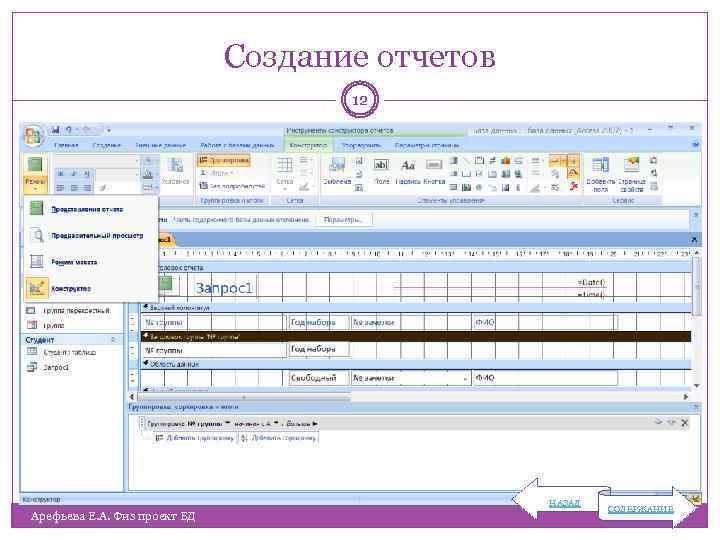Select the Надпись label control
720x540 pixels.
click(x=408, y=171)
